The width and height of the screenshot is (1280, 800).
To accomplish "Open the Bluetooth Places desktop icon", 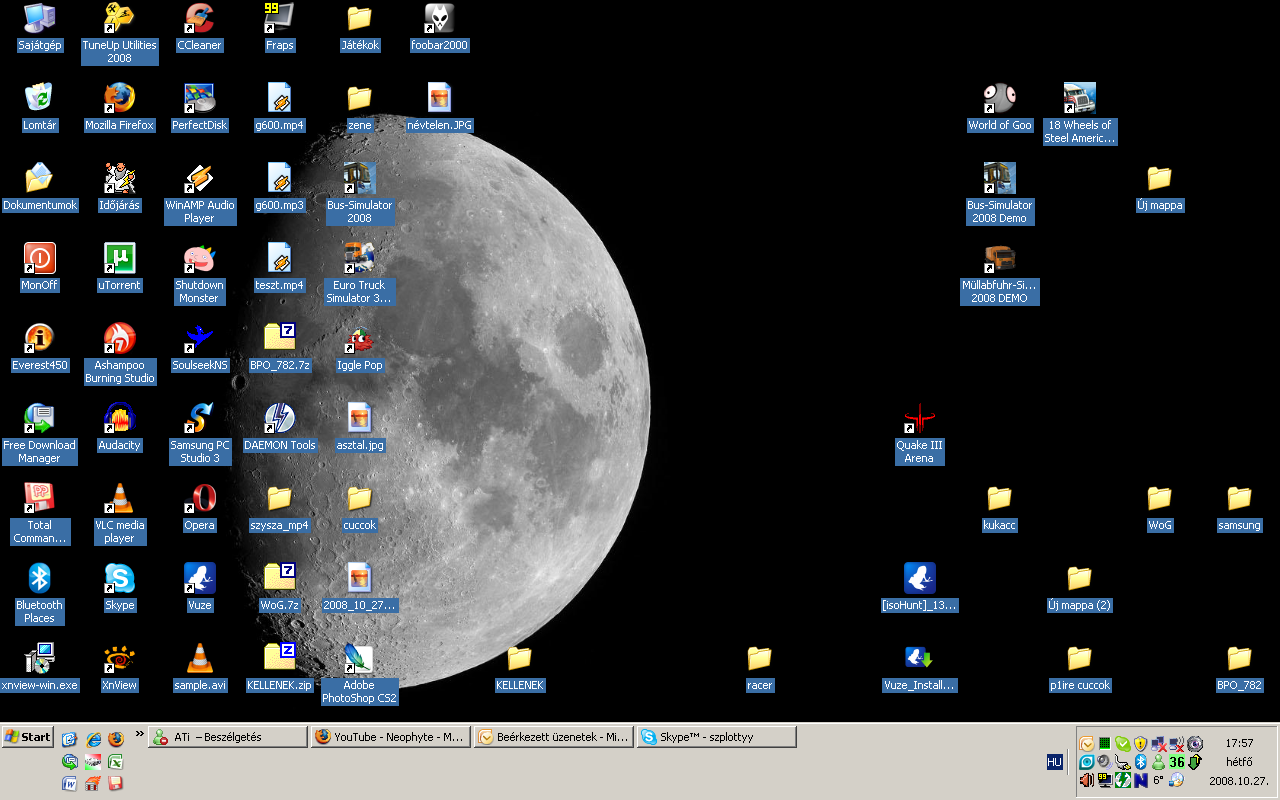I will (39, 593).
